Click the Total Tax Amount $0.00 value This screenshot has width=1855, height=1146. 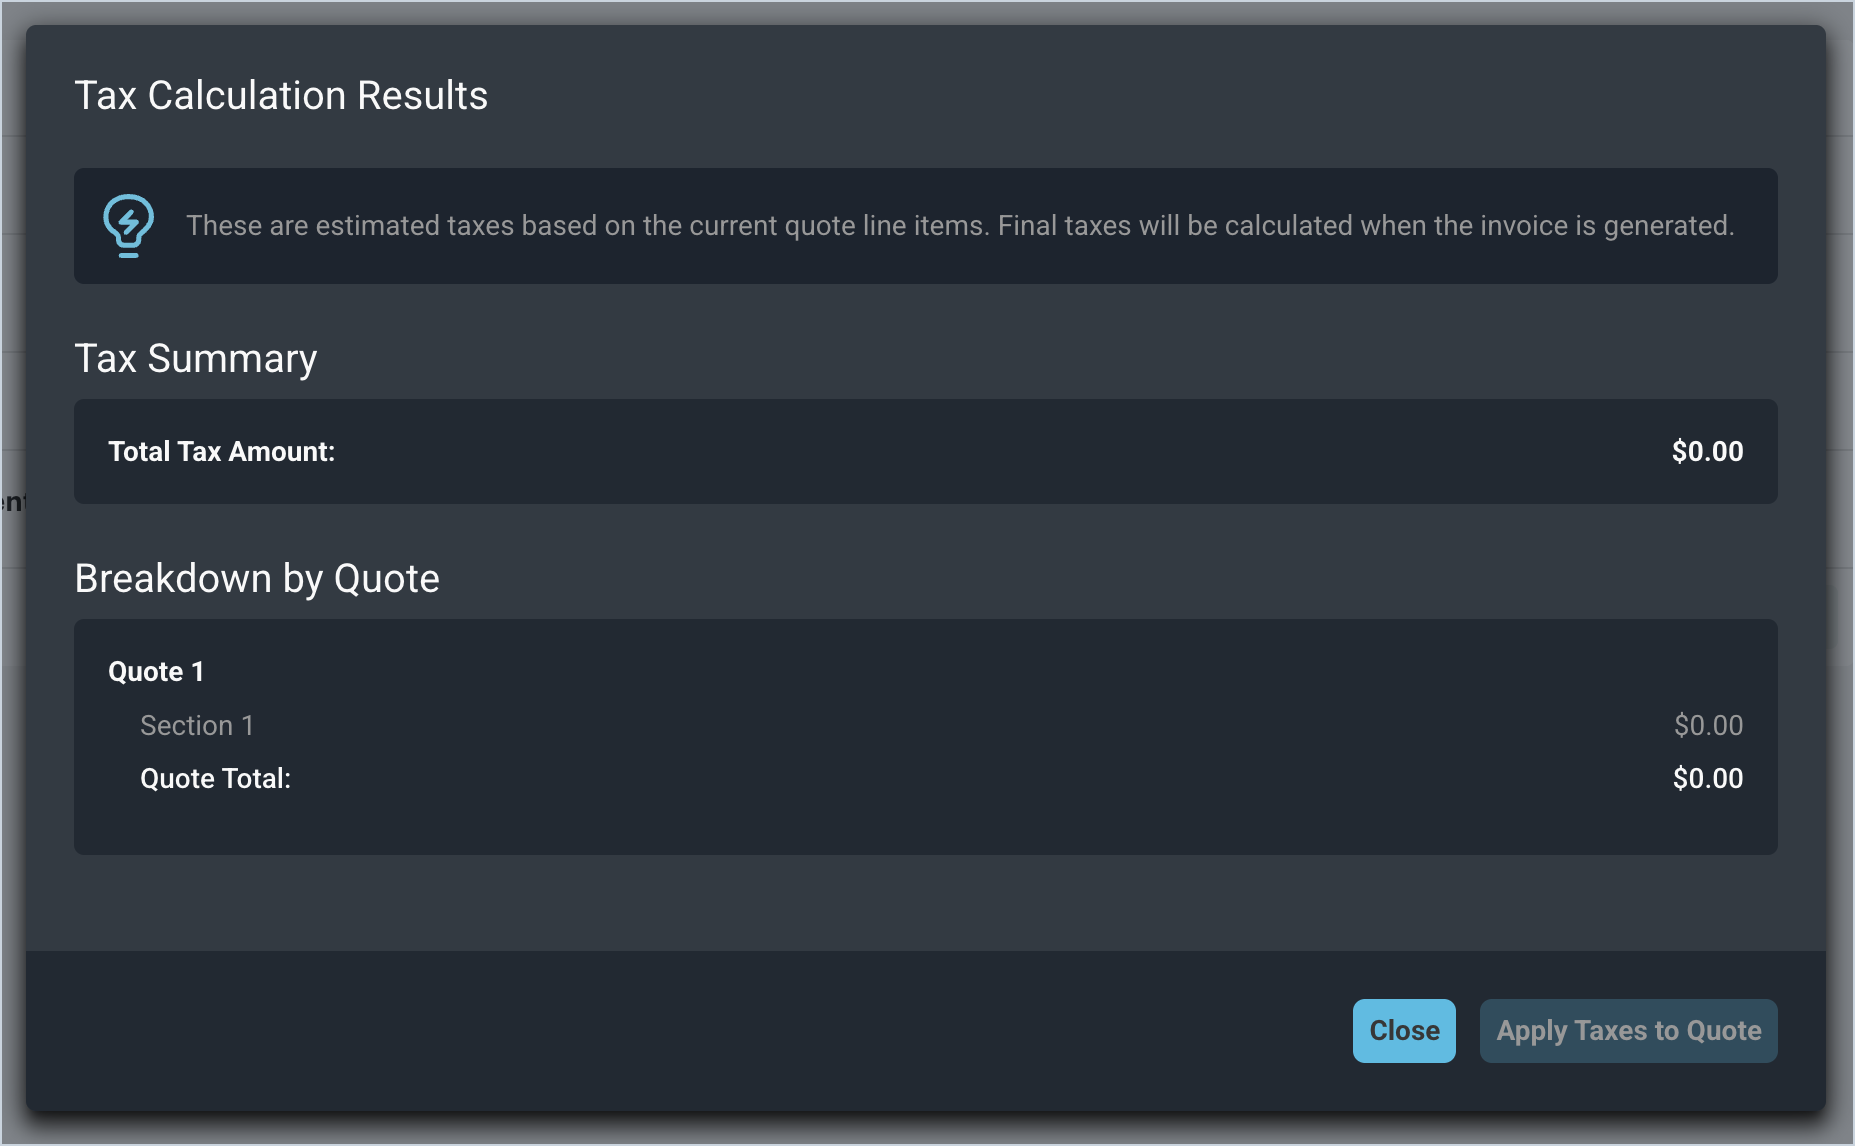[x=1707, y=452]
